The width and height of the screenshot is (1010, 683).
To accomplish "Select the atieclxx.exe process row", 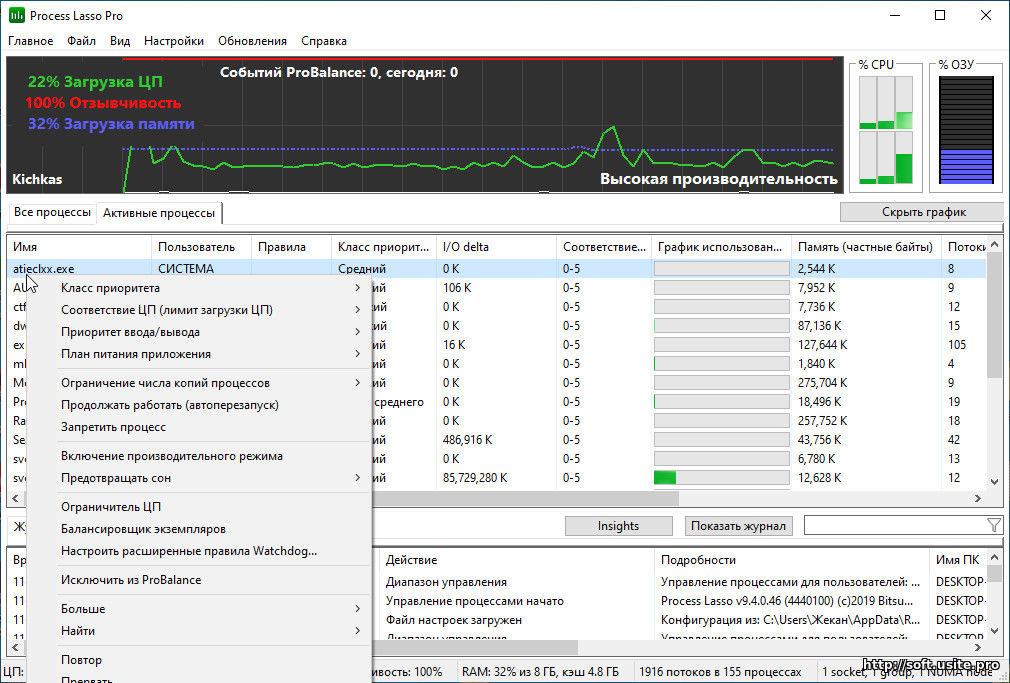I will [x=496, y=269].
